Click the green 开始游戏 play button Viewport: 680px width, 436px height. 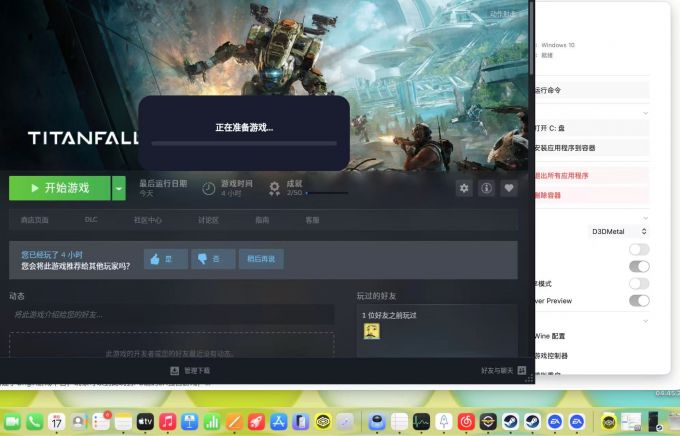click(60, 188)
